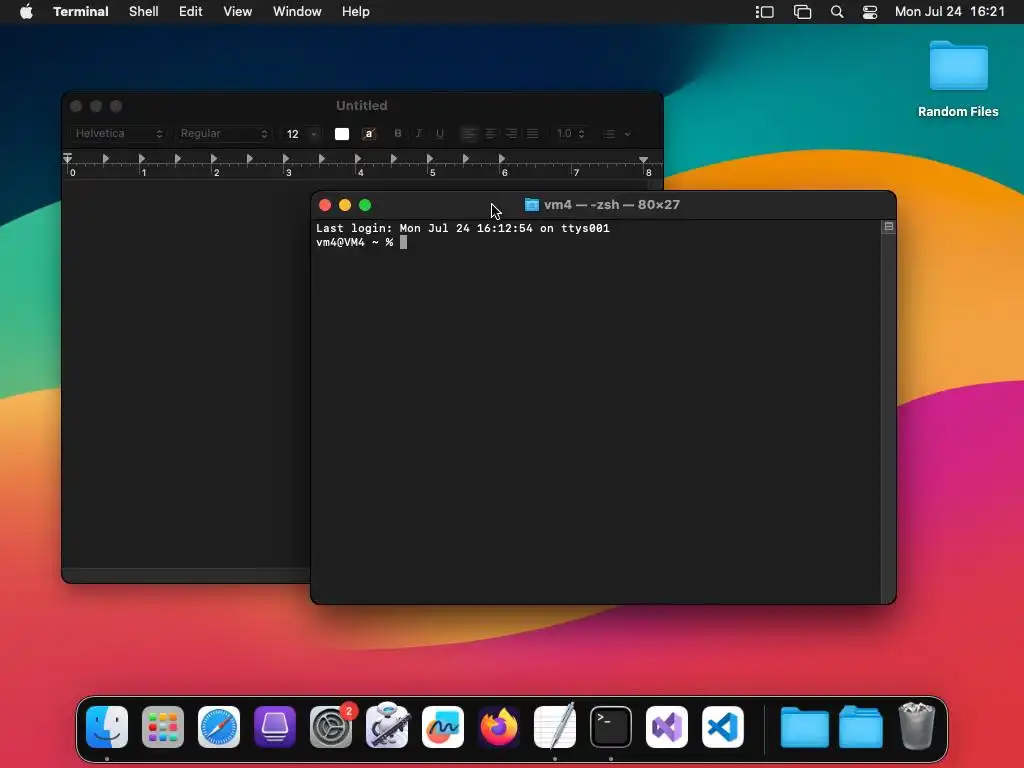Open line spacing 1.0 dropdown in TextEdit
Viewport: 1024px width, 768px height.
pyautogui.click(x=570, y=133)
